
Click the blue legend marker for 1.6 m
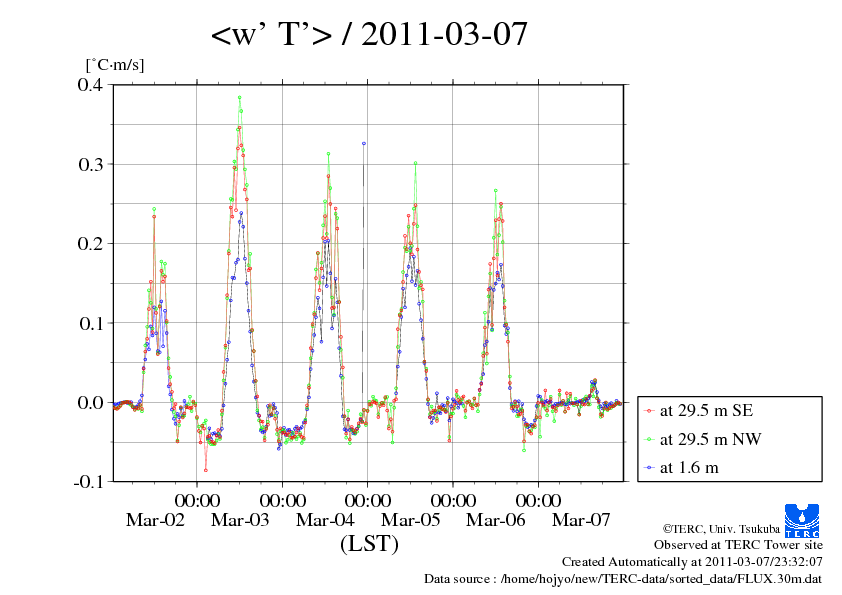tap(649, 468)
